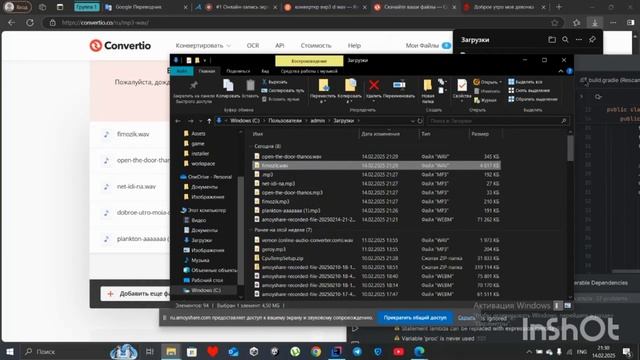Switch to details view in Explorer status bar
The width and height of the screenshot is (640, 360).
(558, 305)
